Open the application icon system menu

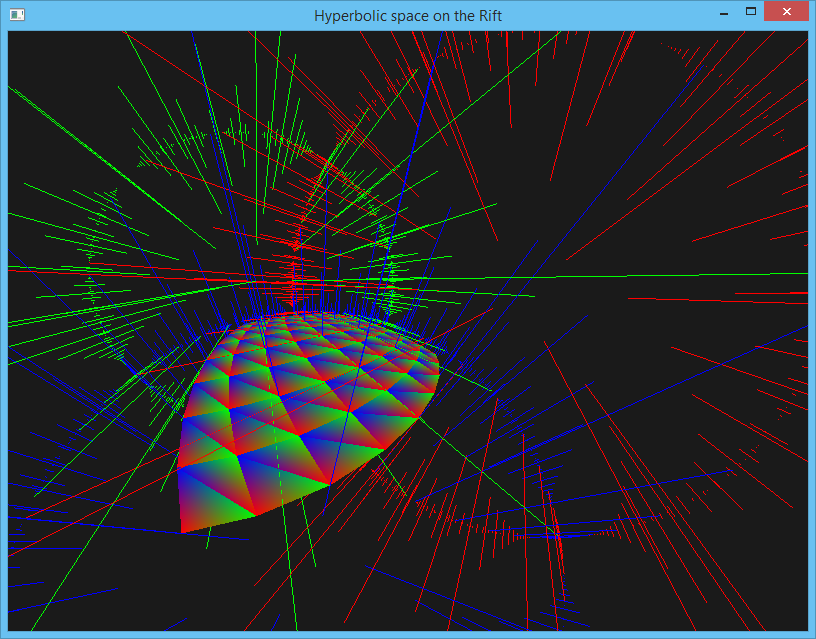pyautogui.click(x=17, y=15)
